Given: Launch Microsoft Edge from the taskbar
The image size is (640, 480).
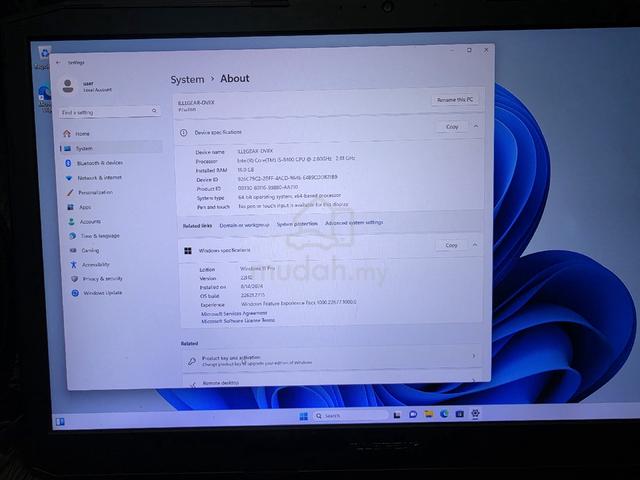Looking at the screenshot, I should [x=444, y=414].
